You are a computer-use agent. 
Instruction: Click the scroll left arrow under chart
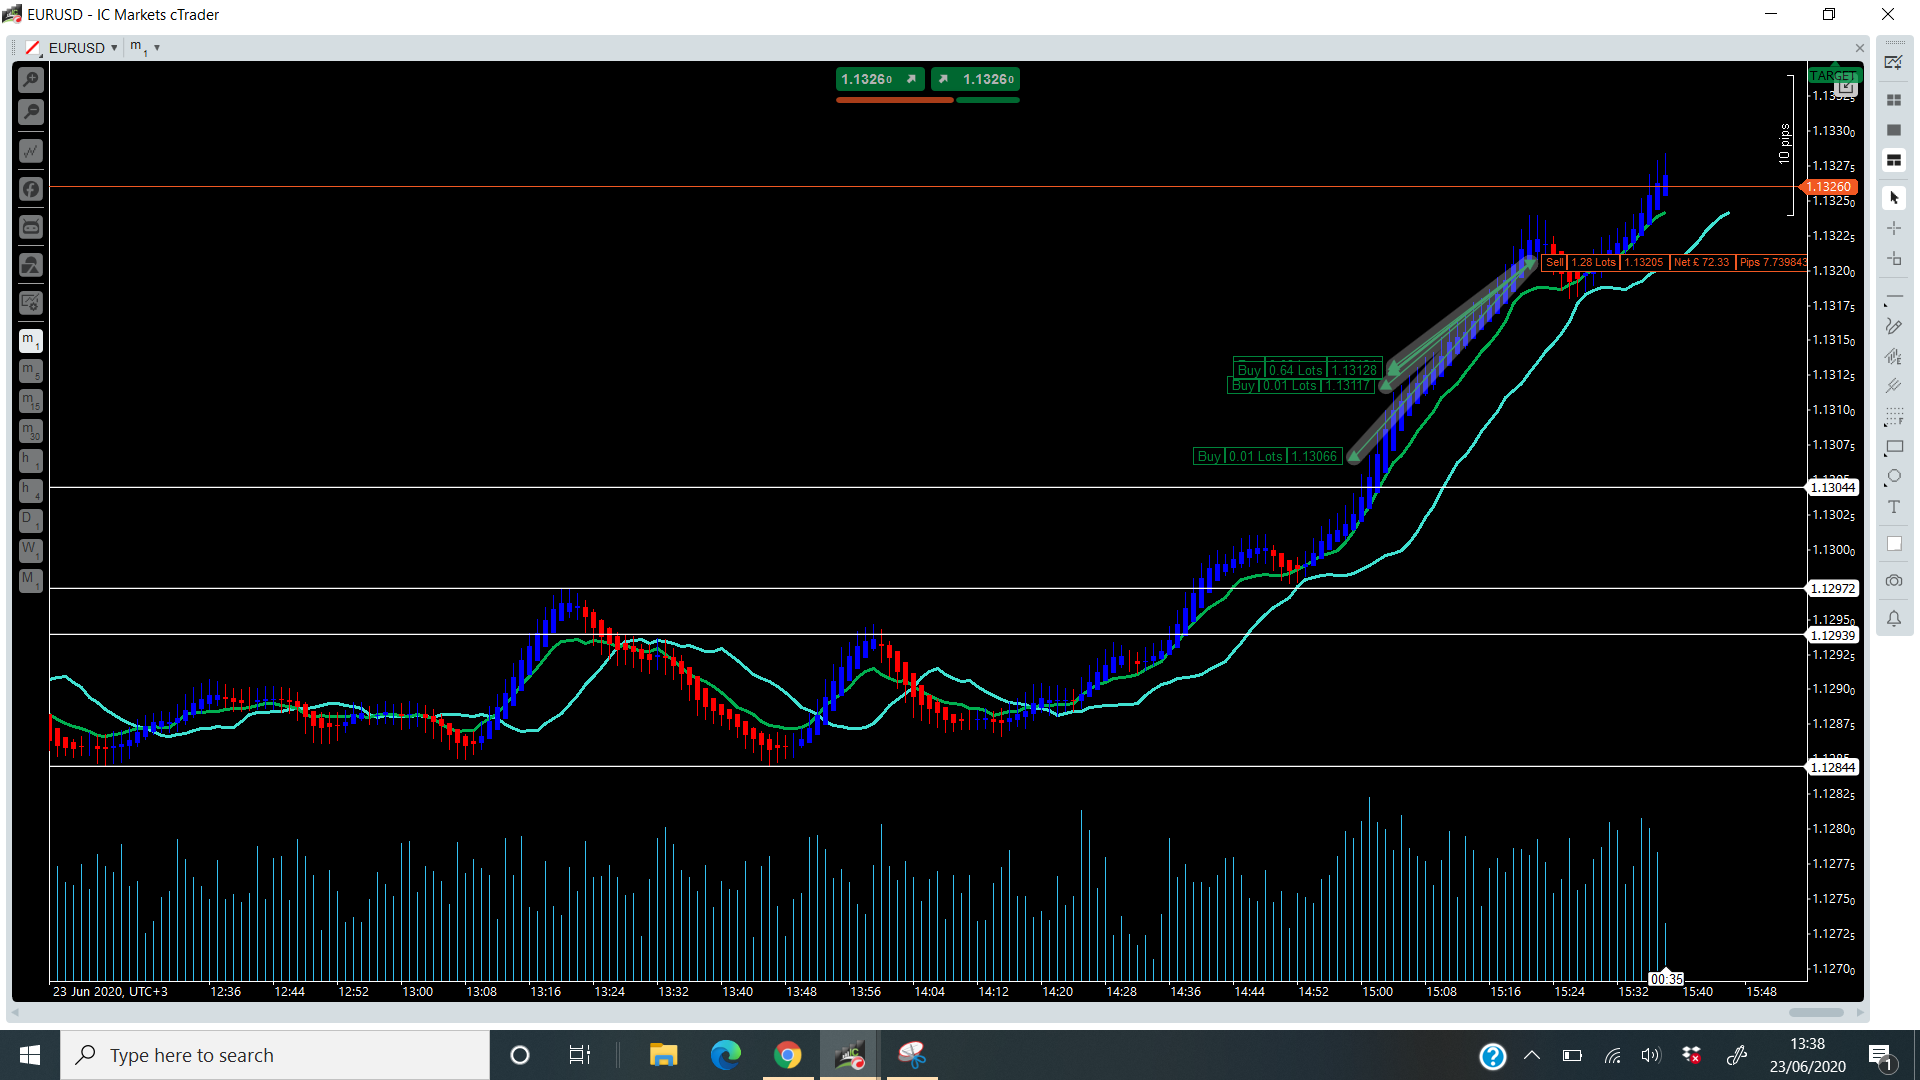(15, 1012)
